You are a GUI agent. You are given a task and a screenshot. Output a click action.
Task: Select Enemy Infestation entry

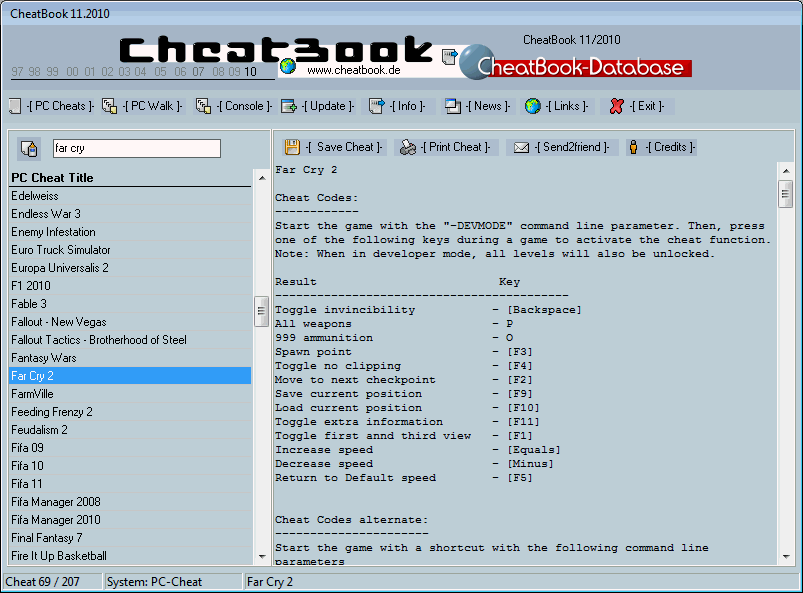tap(131, 232)
